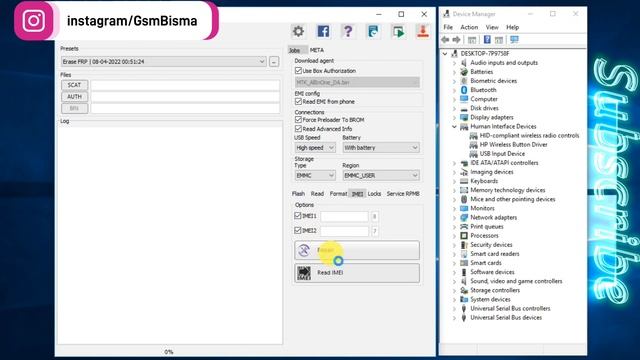Toggle Force Preloader To BROM checkbox
Viewport: 640px width, 360px height.
[x=298, y=120]
